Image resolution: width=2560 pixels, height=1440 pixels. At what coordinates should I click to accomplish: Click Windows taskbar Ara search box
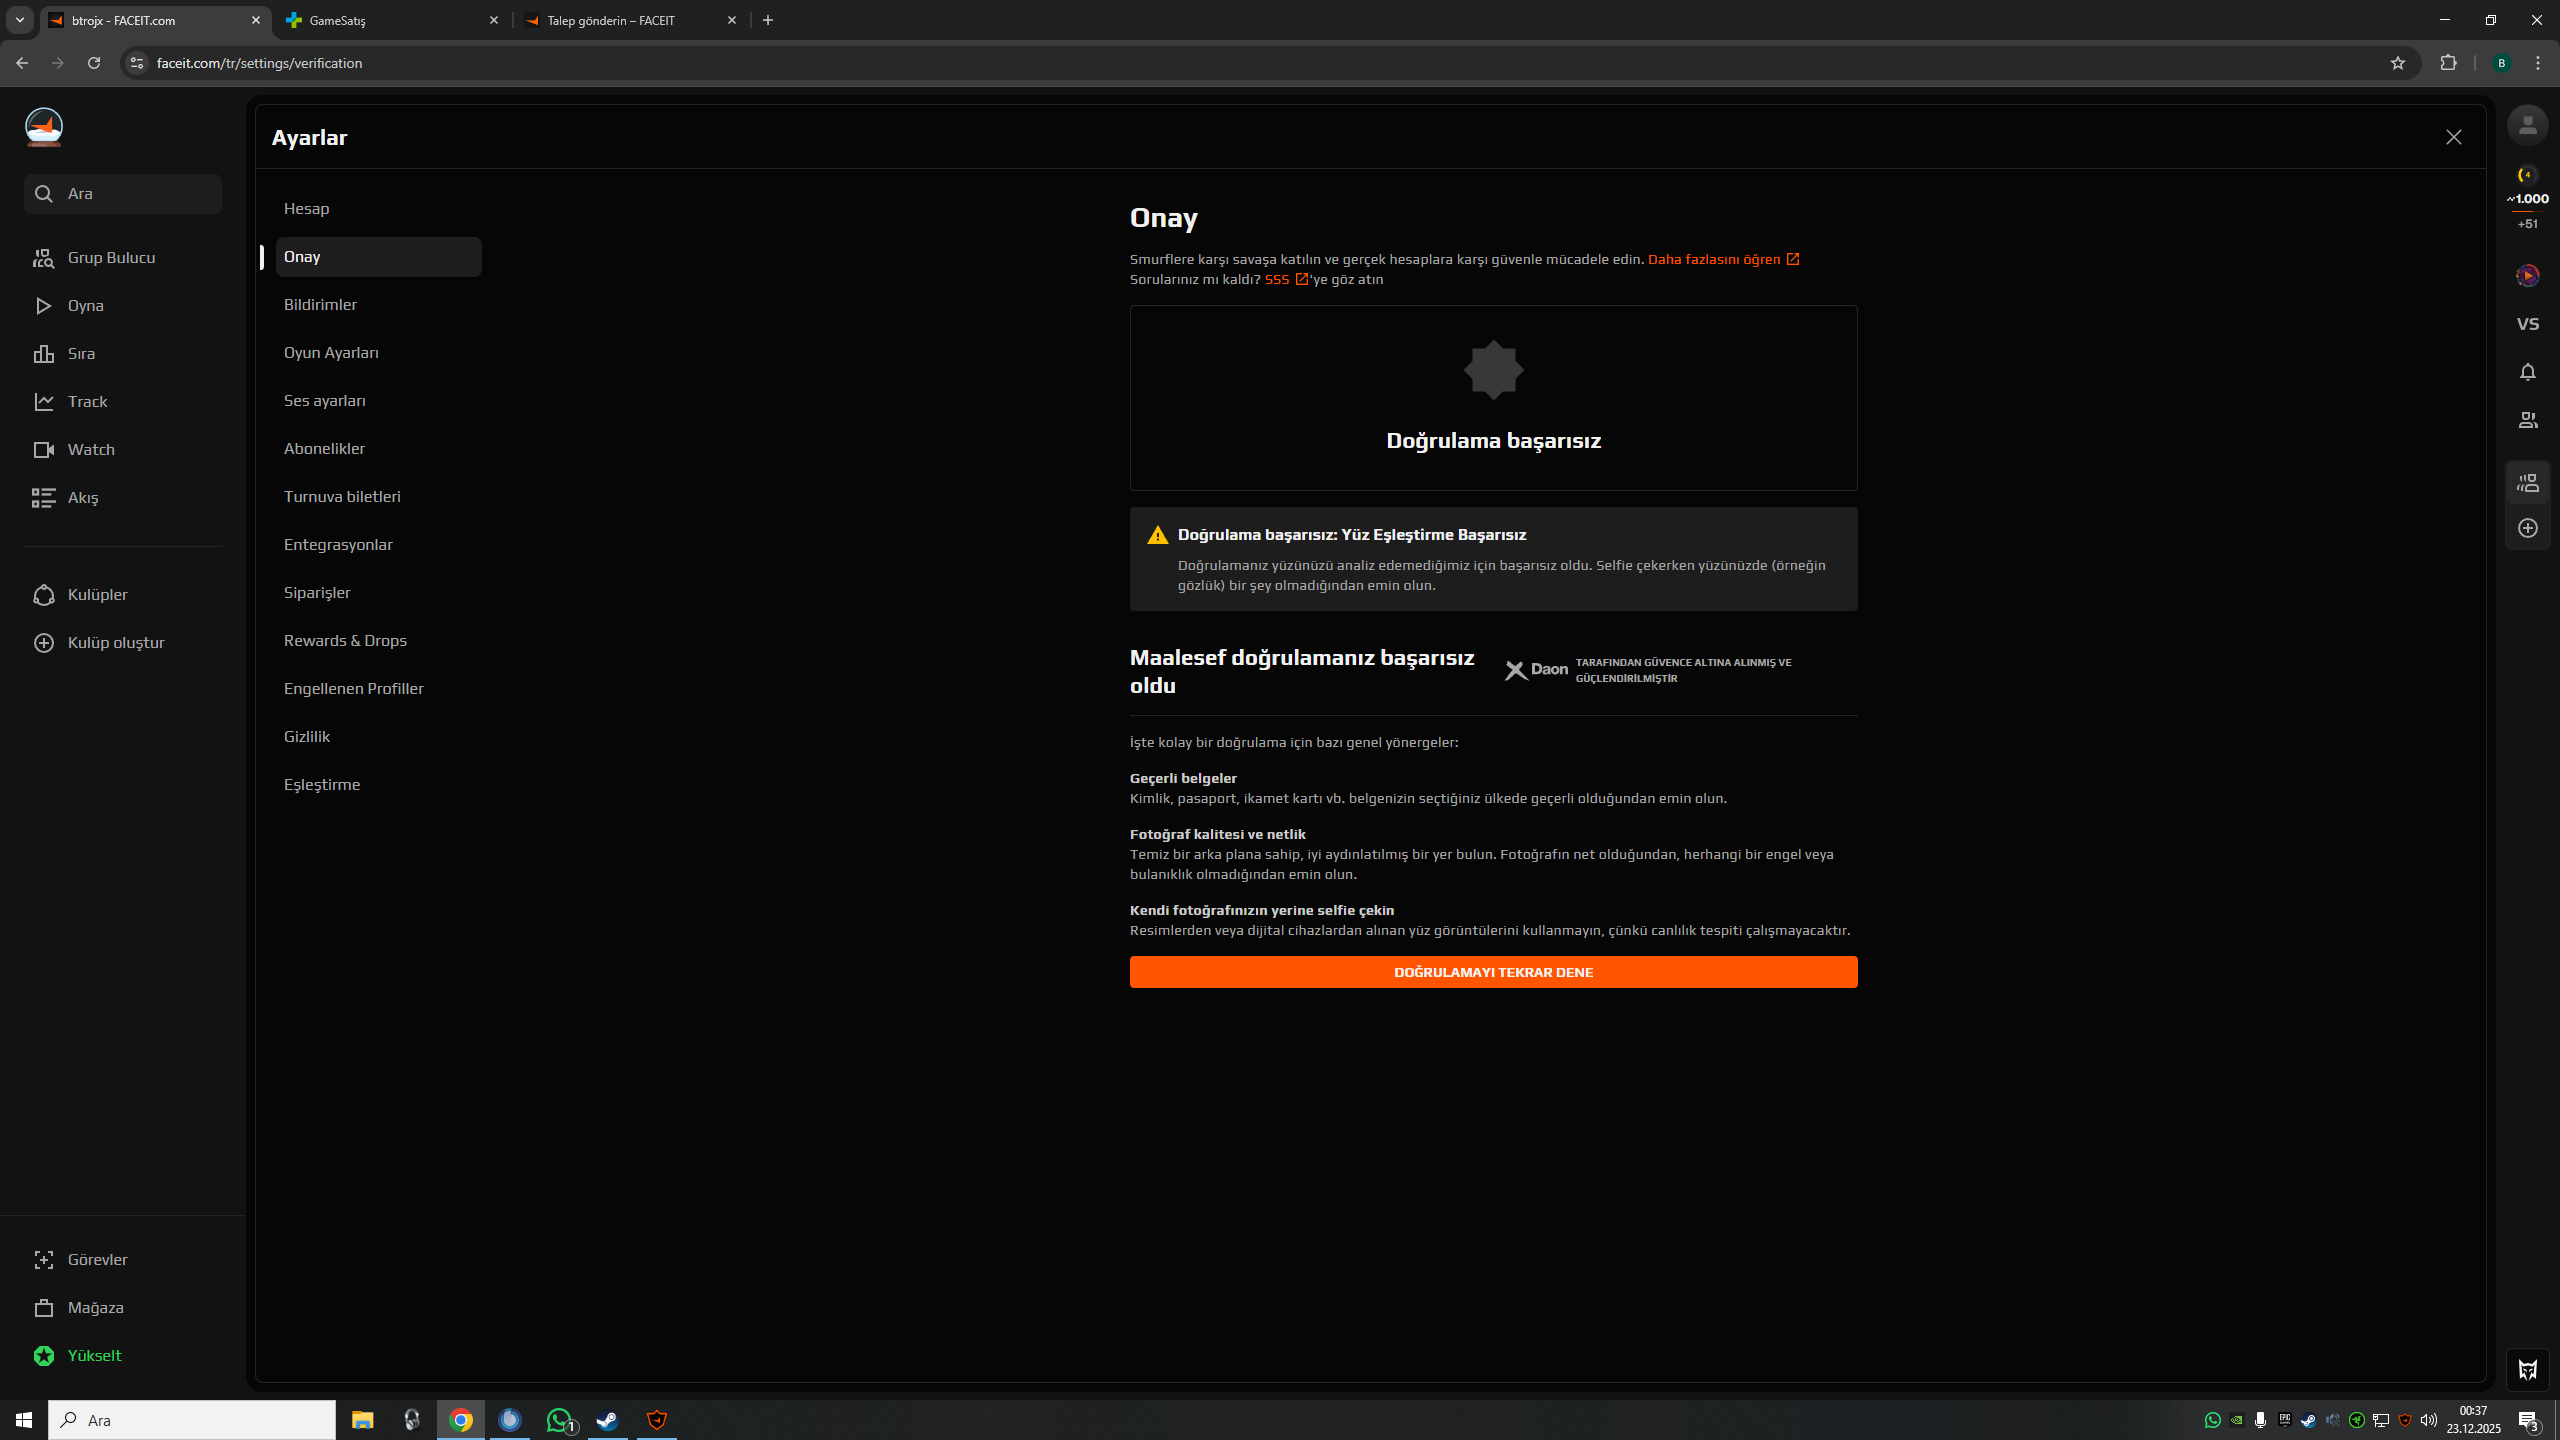pos(192,1420)
